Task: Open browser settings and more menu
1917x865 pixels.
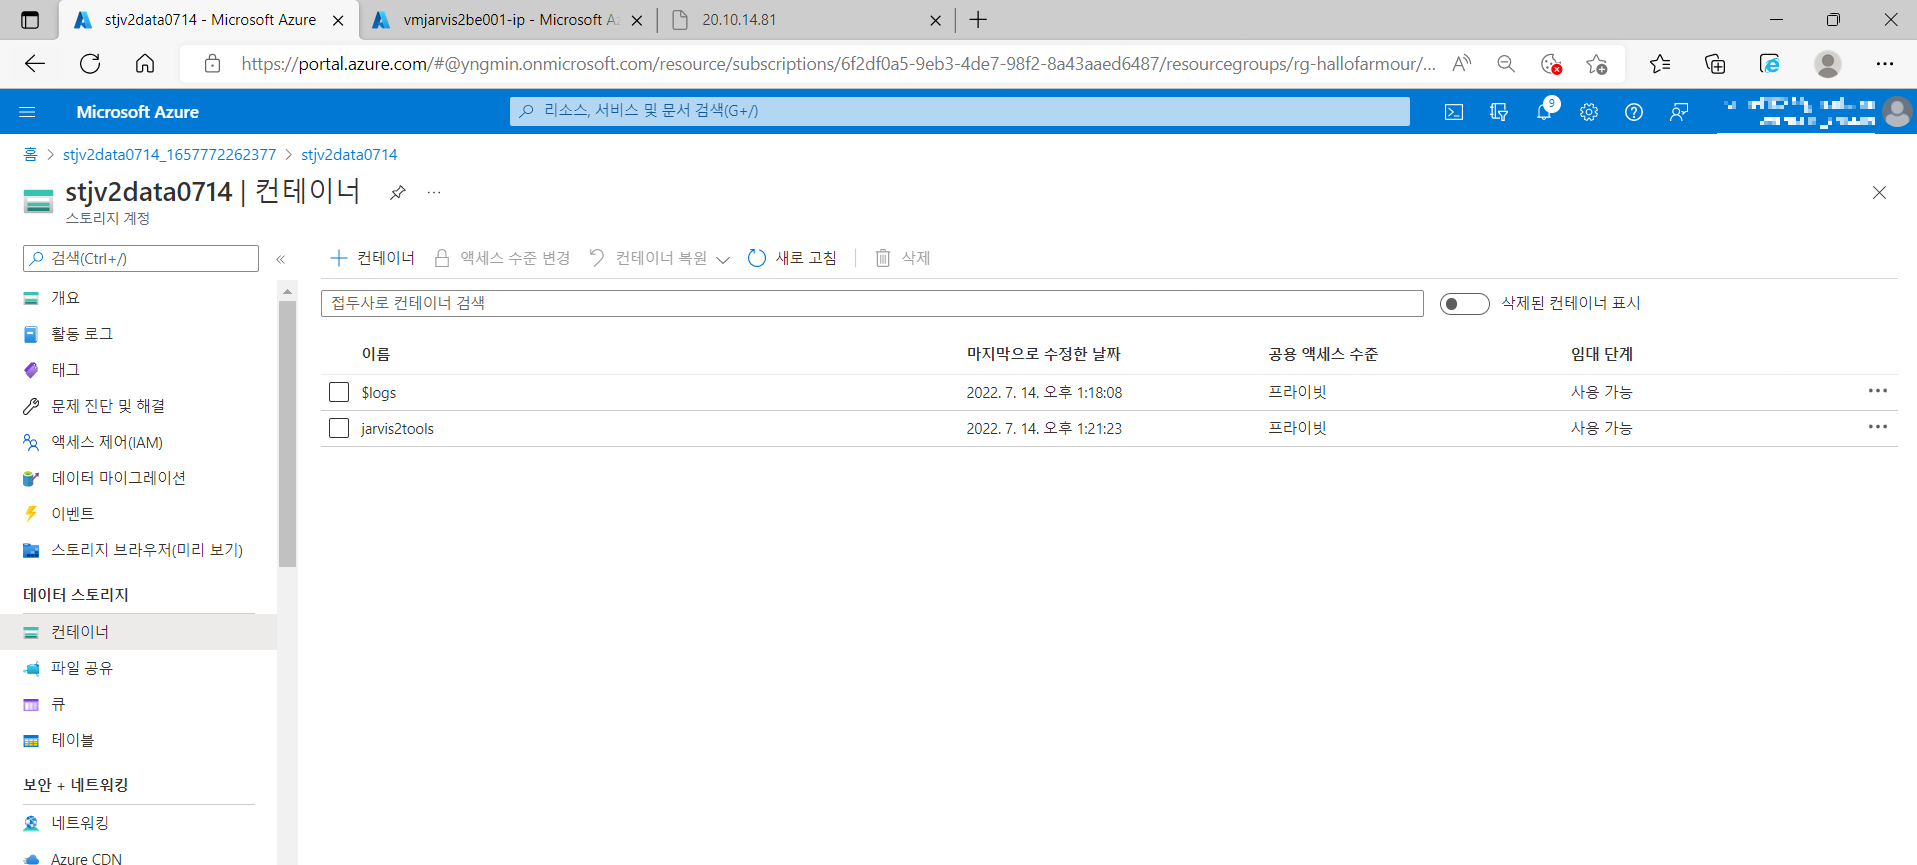Action: pos(1884,64)
